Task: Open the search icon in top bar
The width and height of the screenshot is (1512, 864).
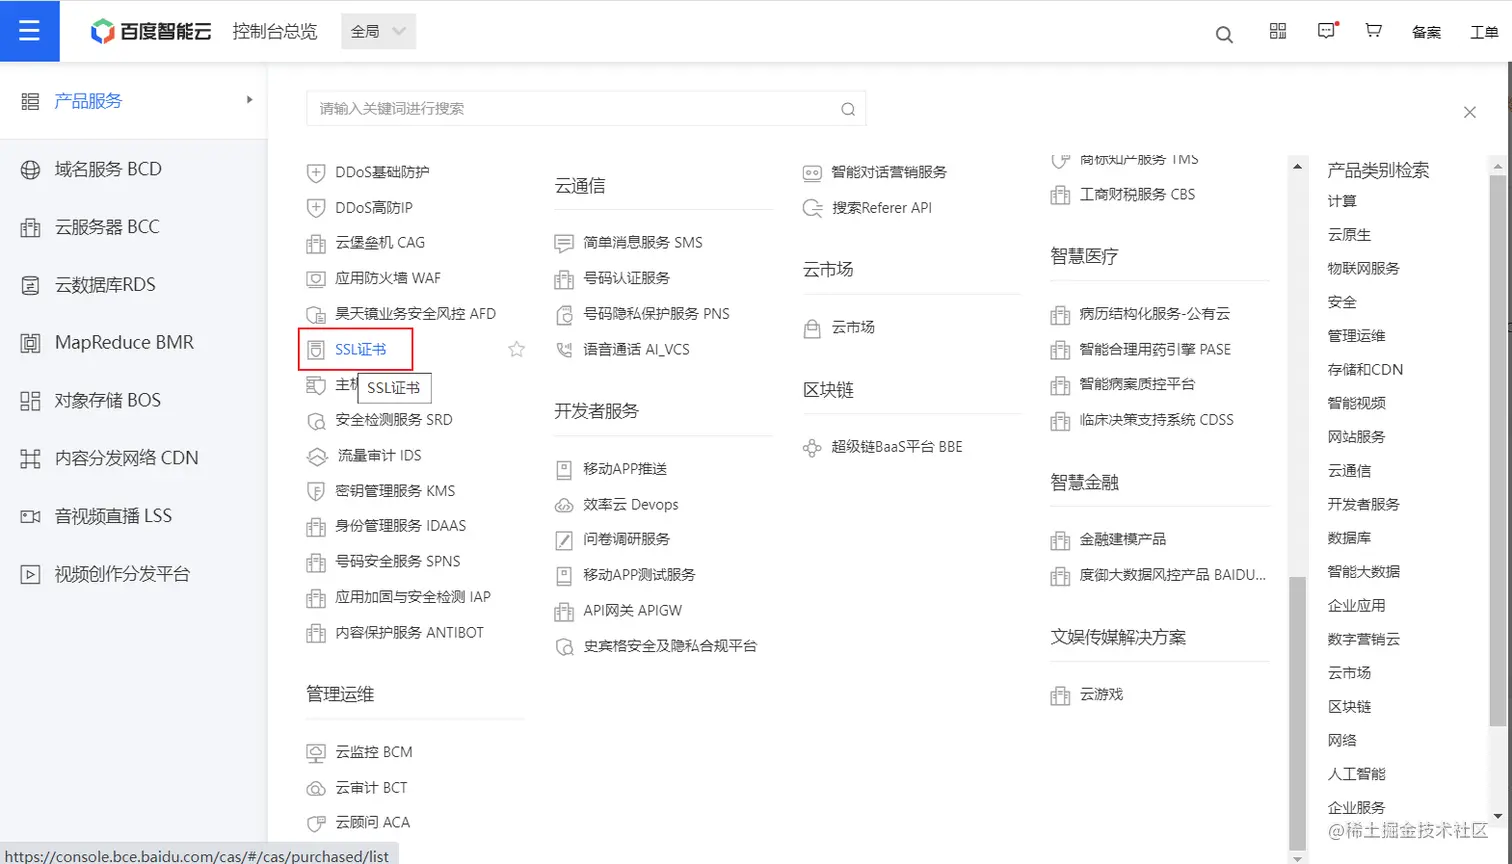Action: [1224, 35]
